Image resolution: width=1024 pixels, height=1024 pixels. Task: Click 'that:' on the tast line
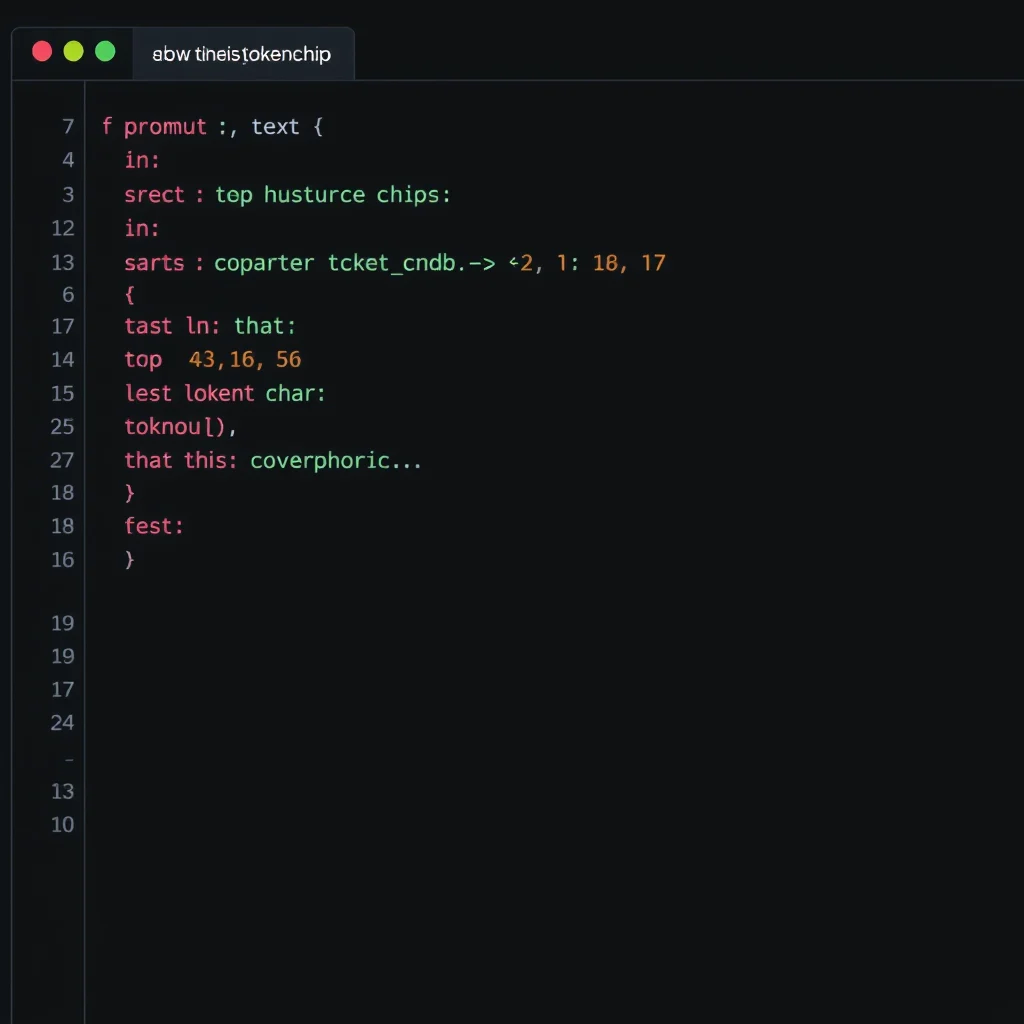coord(265,326)
